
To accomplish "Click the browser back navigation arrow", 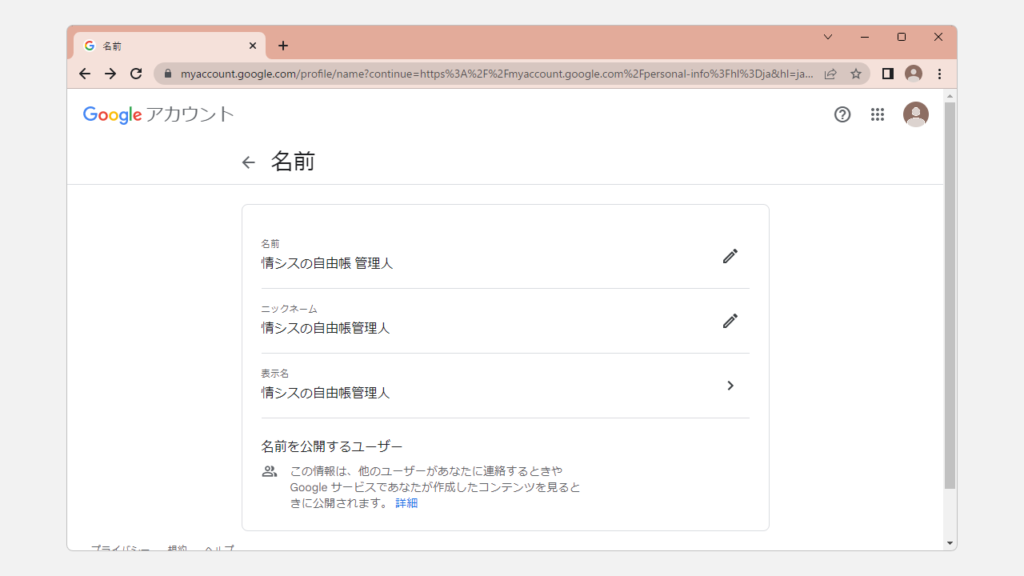I will coord(85,73).
